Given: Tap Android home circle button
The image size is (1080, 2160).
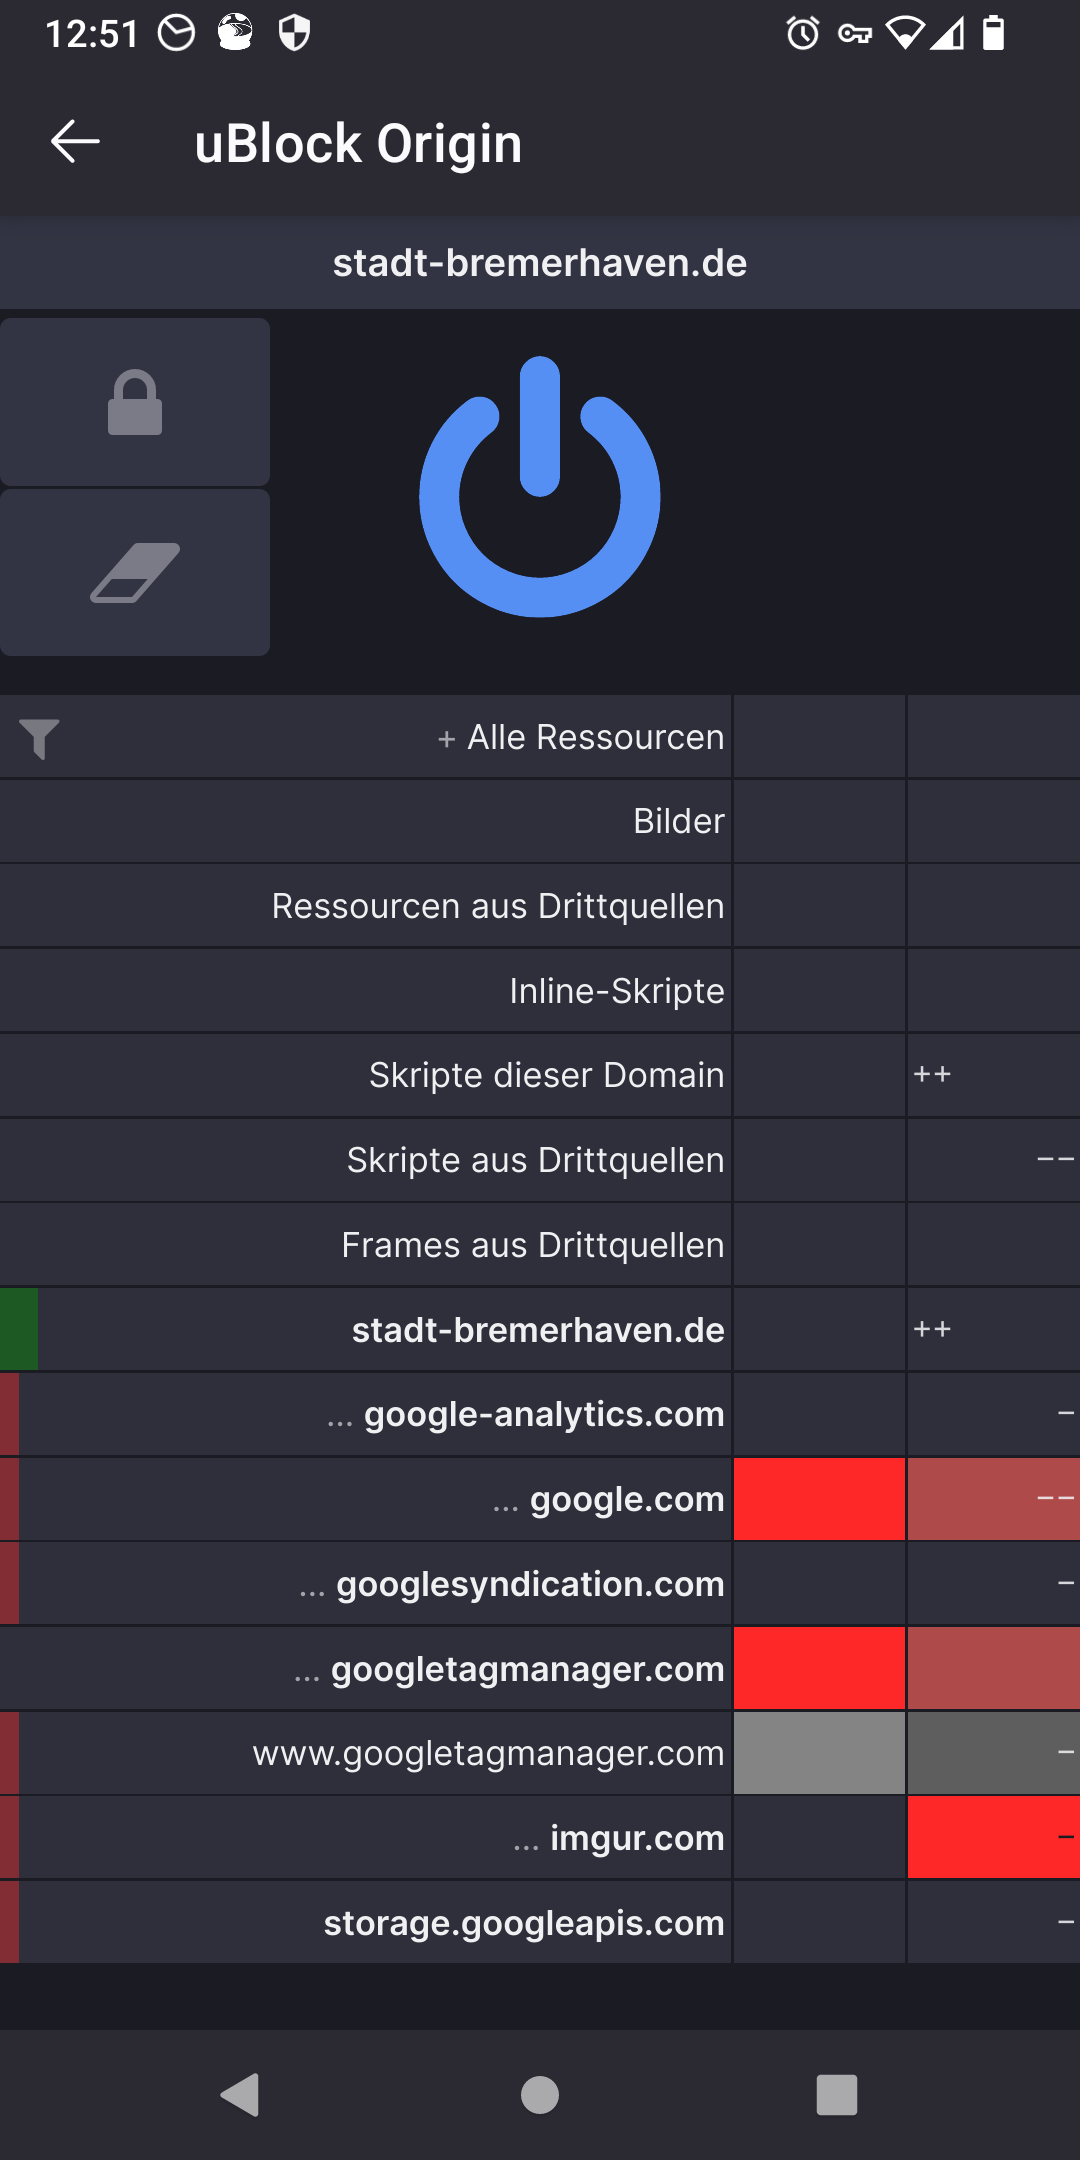Looking at the screenshot, I should point(540,2094).
